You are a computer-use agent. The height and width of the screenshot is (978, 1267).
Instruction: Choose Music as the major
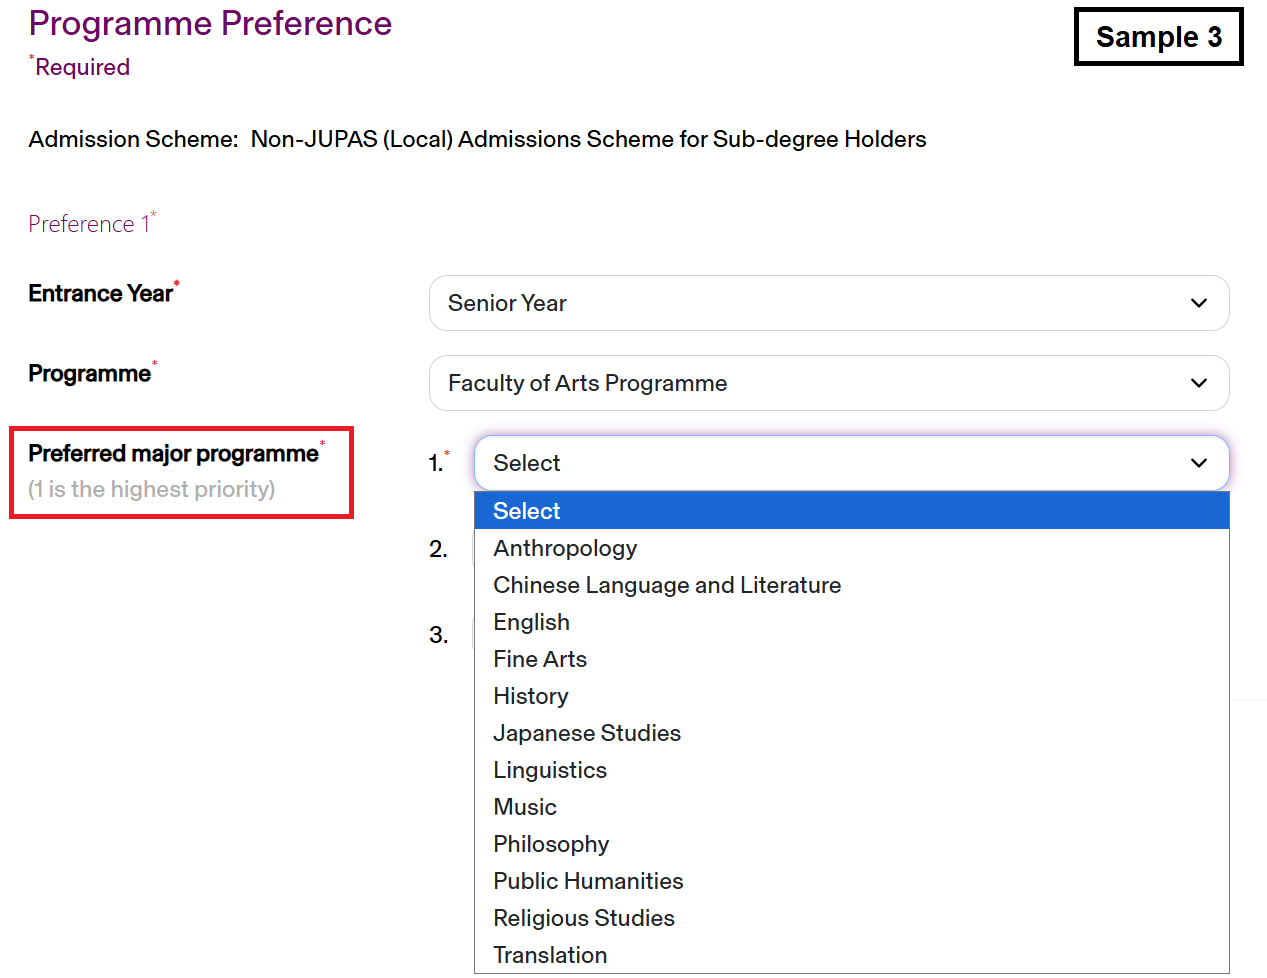click(525, 807)
